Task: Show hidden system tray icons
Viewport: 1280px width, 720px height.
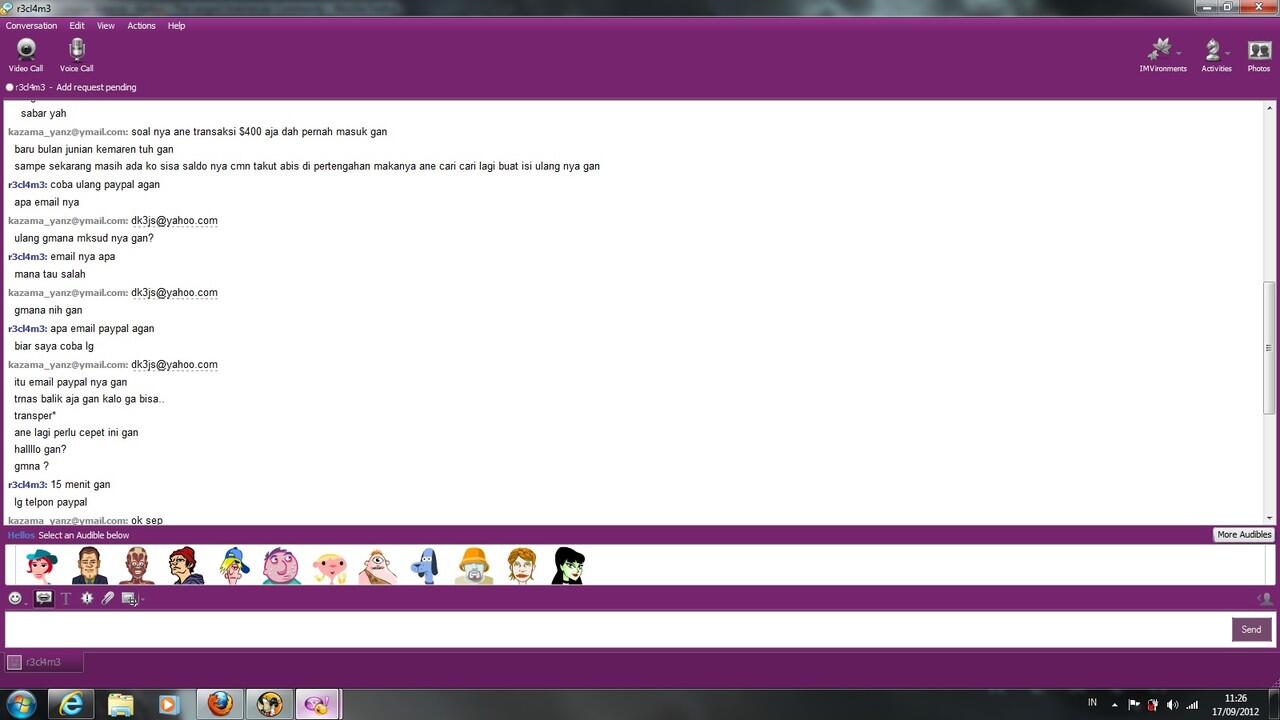Action: (x=1115, y=705)
